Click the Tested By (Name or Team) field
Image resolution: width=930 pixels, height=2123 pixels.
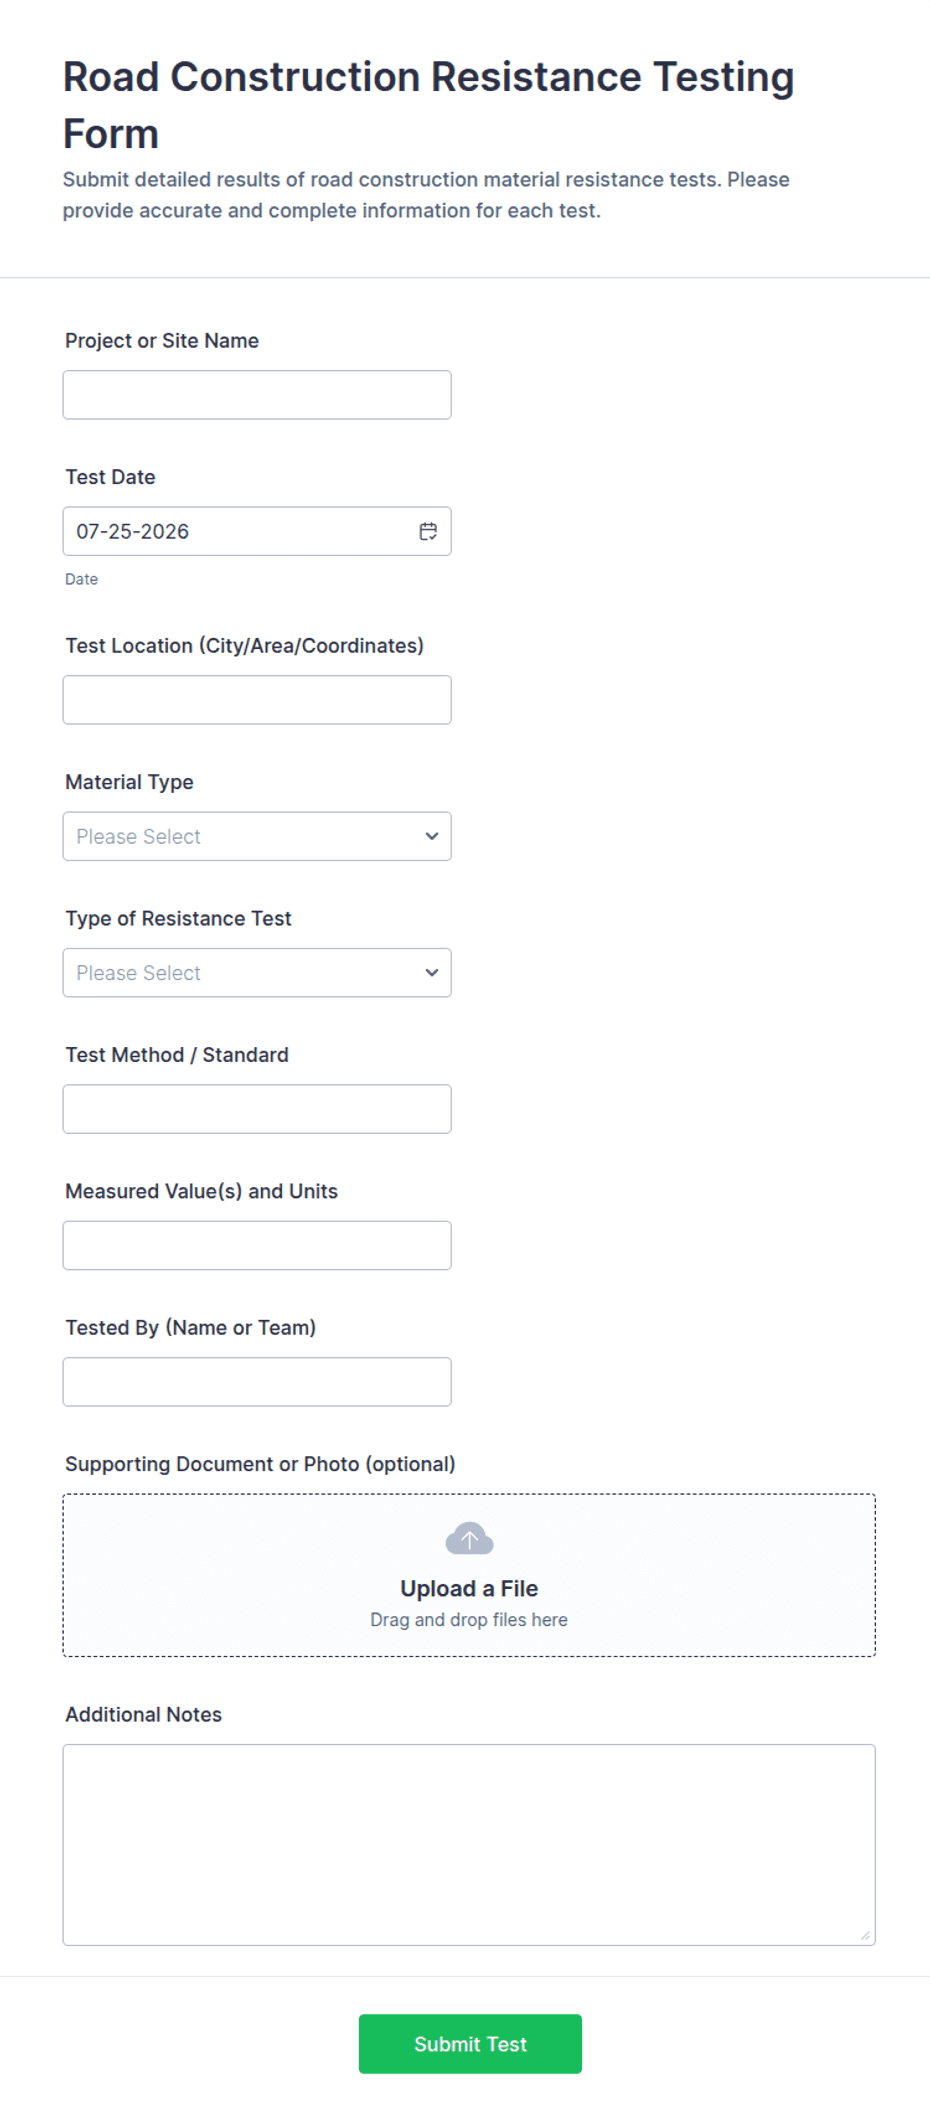click(257, 1381)
